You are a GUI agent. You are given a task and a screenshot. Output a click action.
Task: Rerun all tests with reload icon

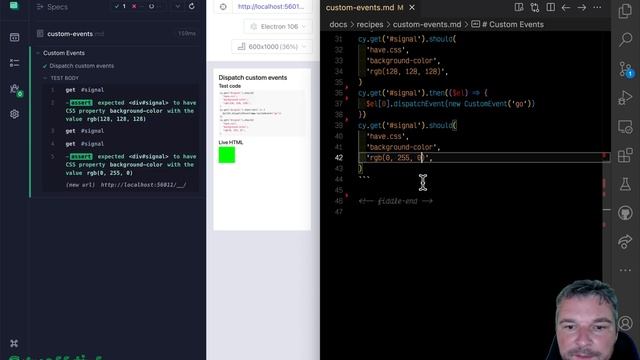point(191,7)
